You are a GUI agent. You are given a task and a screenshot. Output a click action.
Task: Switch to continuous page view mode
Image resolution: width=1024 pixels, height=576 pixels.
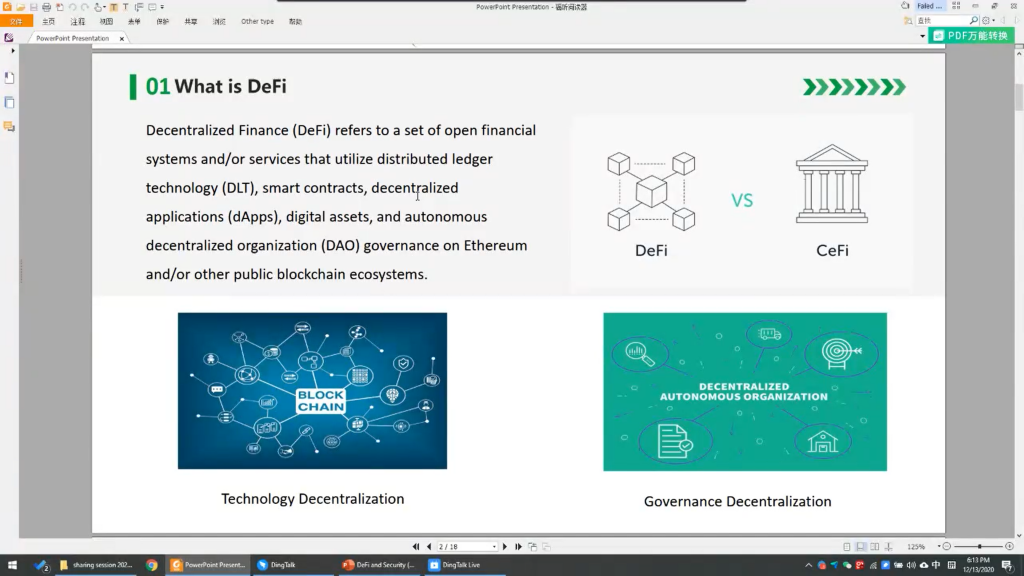[861, 547]
